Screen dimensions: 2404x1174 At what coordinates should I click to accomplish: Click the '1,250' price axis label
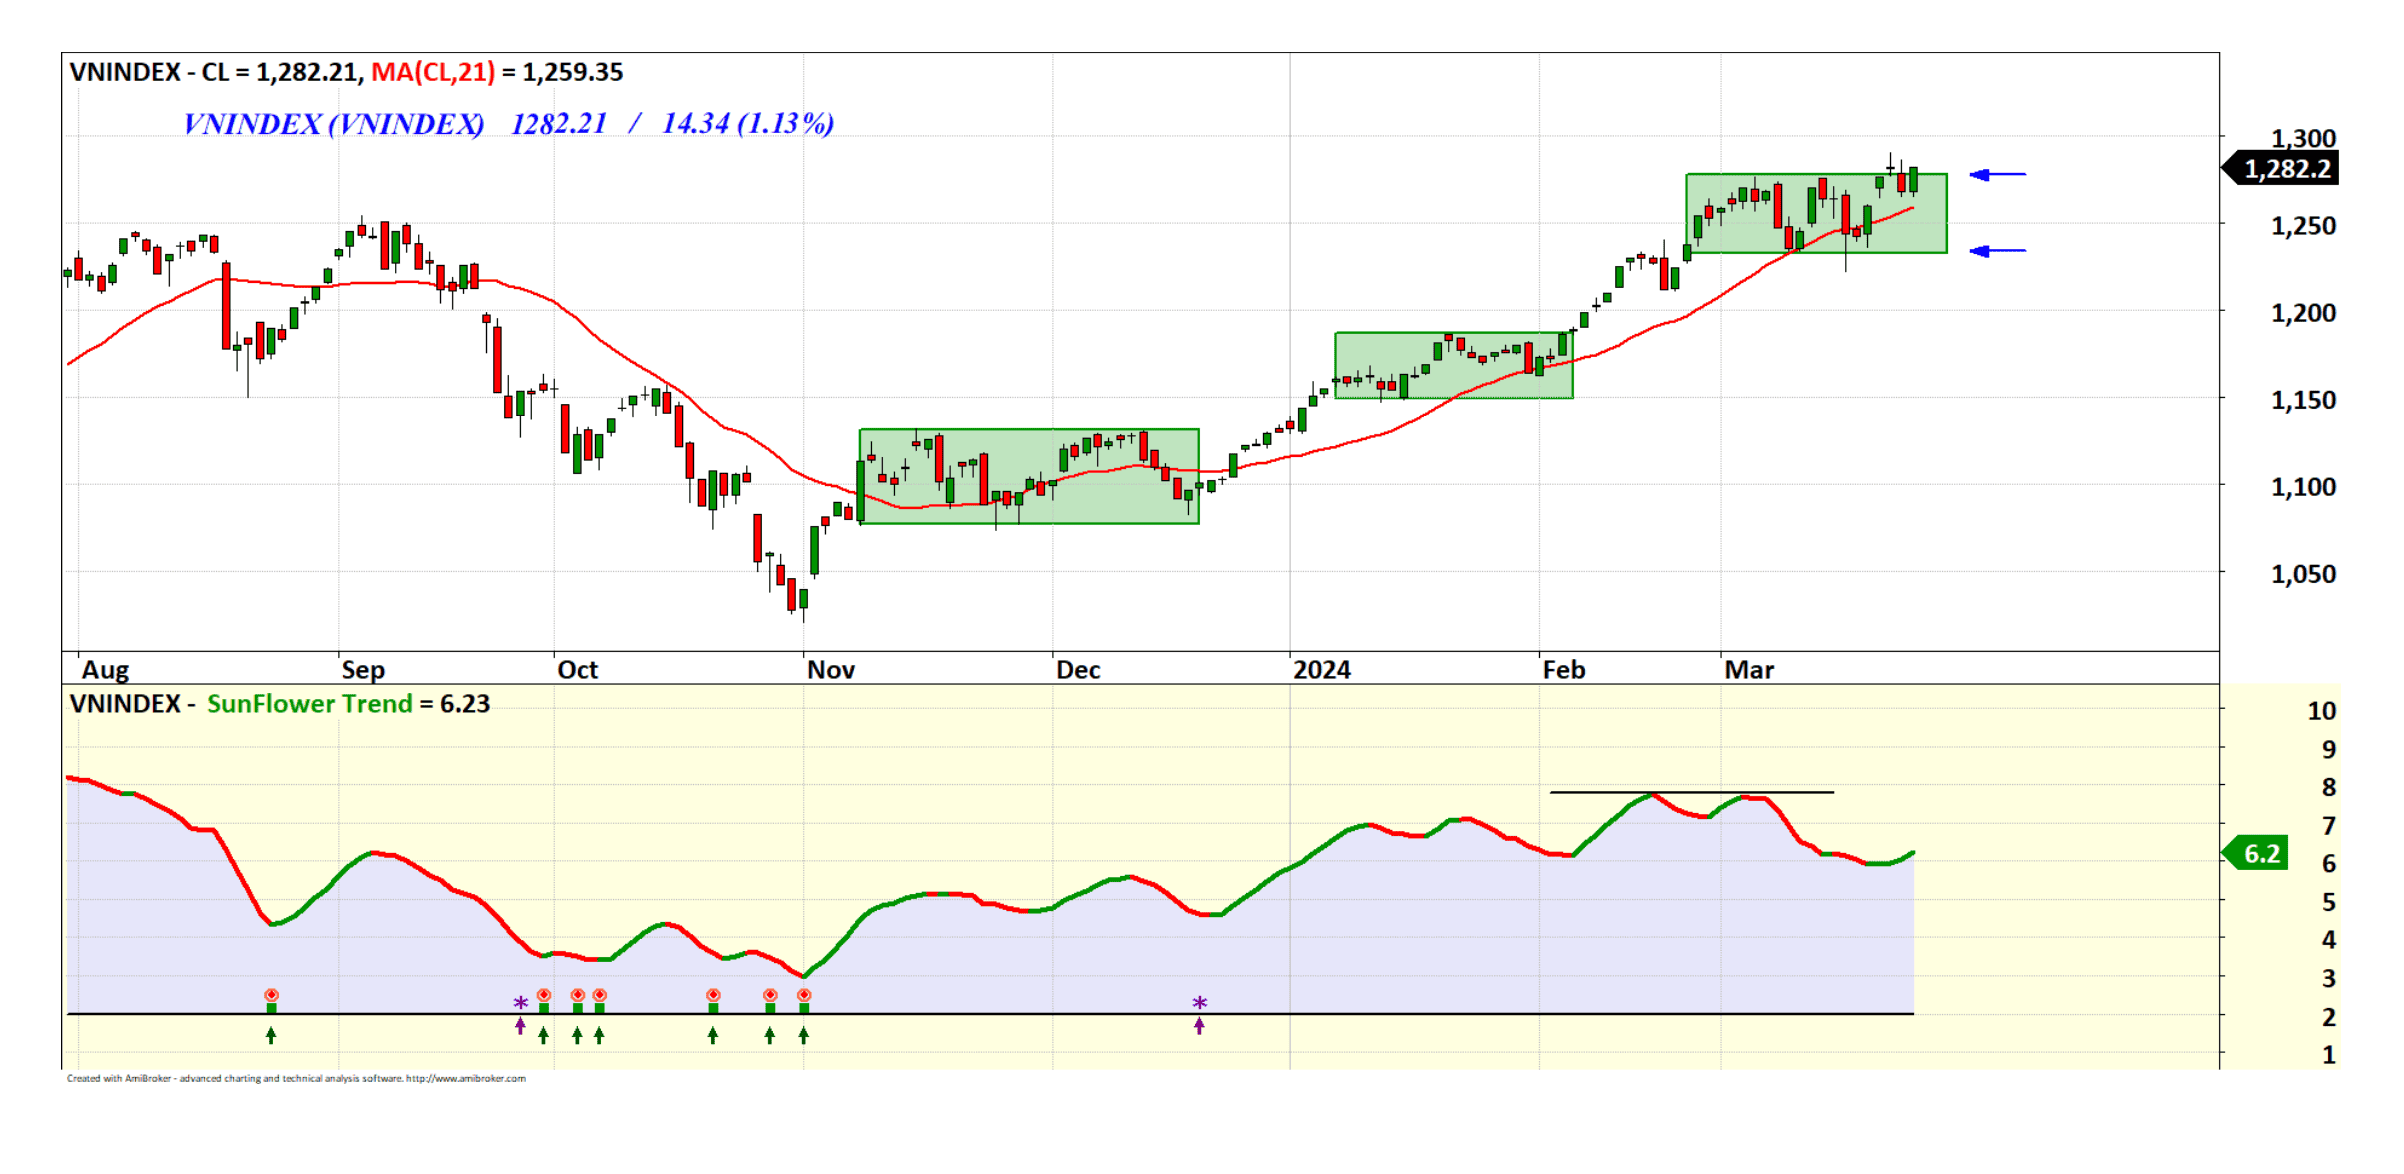[x=2303, y=226]
